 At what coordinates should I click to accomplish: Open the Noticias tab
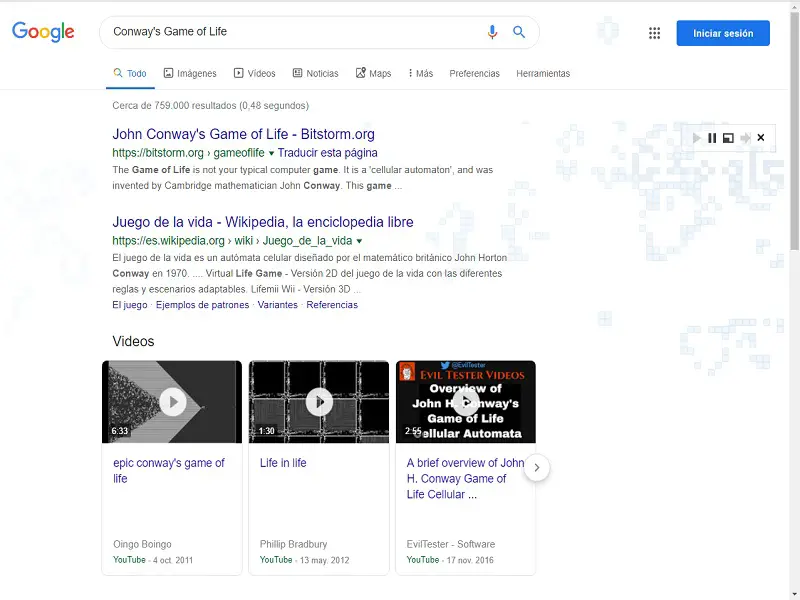coord(315,73)
